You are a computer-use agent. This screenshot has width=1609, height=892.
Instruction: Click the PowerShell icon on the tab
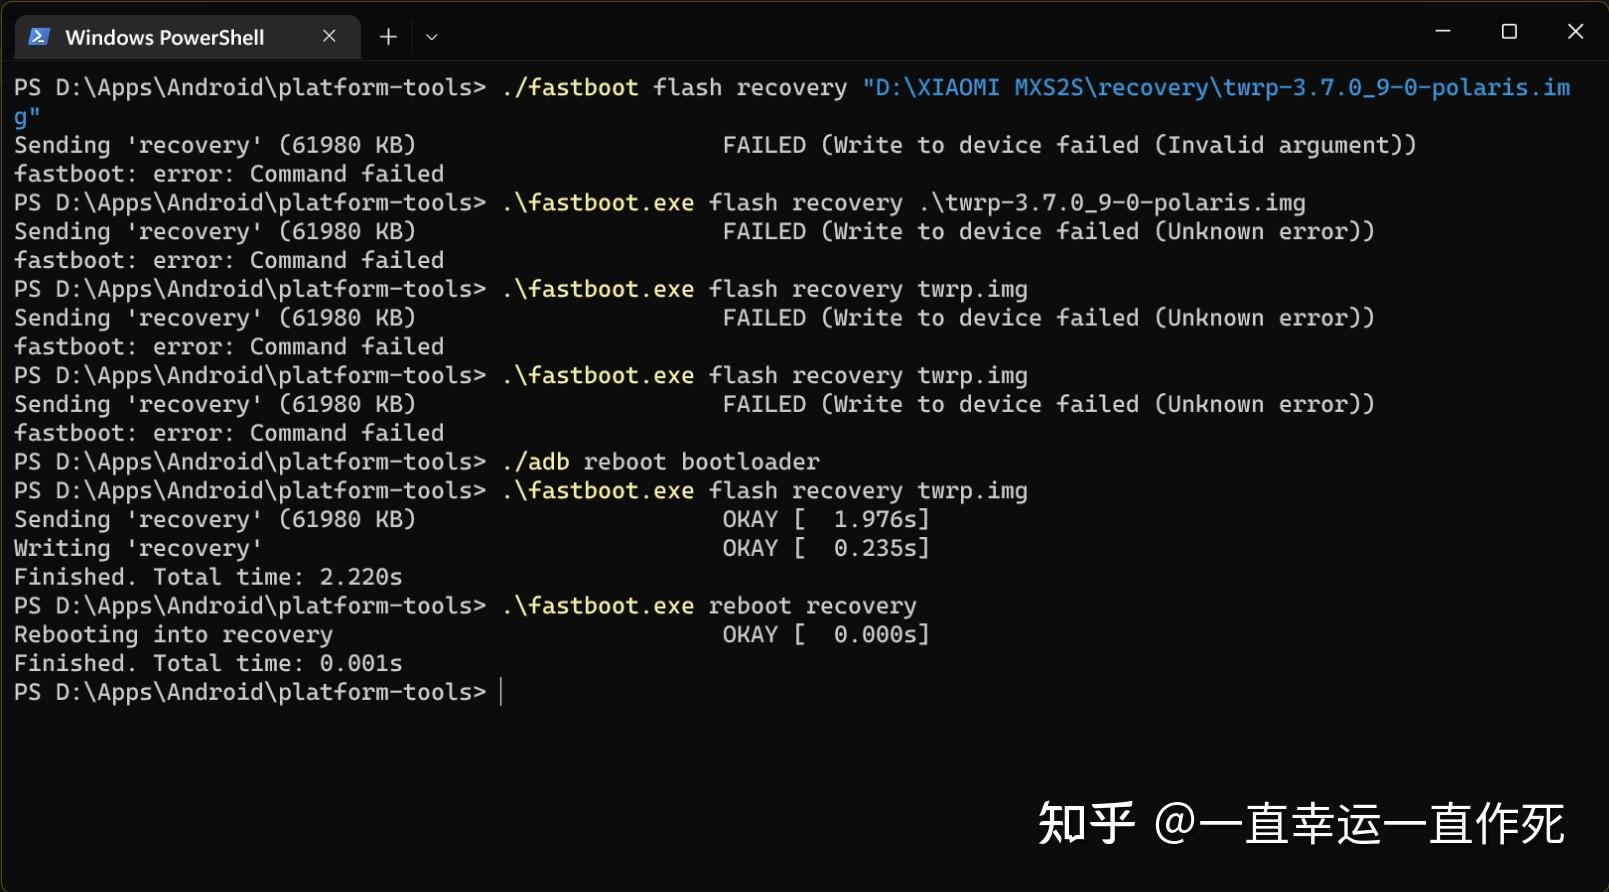(37, 36)
